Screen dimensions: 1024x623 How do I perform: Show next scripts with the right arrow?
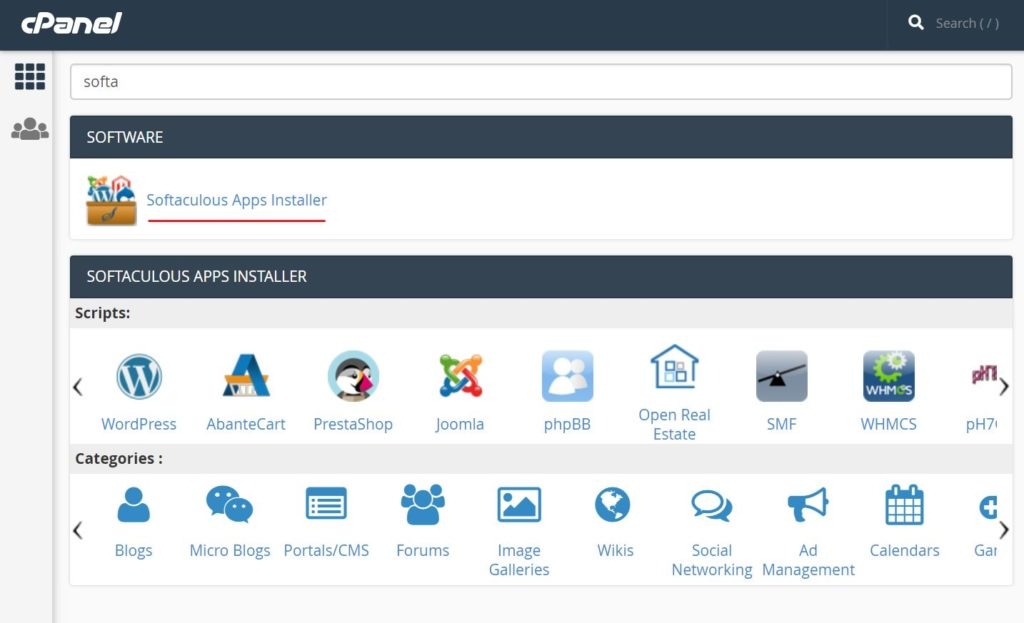(x=1004, y=387)
